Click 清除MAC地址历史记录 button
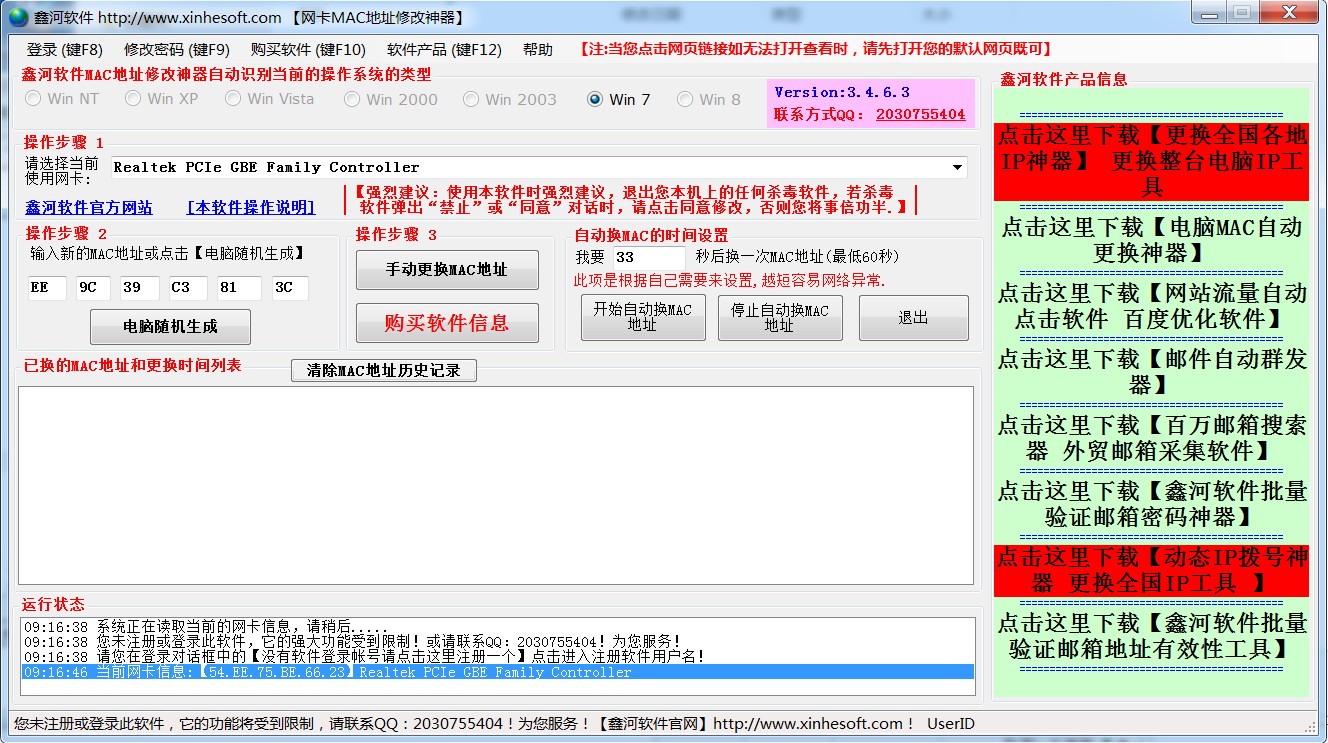The width and height of the screenshot is (1328, 743). [384, 370]
